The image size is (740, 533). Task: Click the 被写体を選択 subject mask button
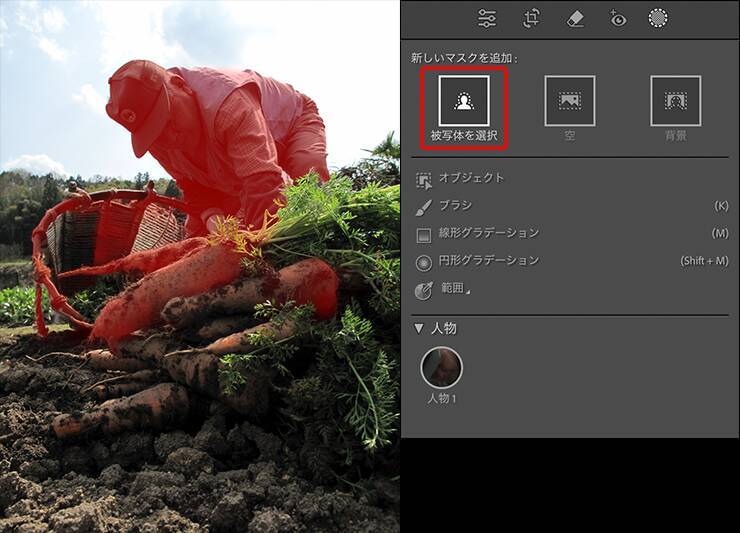[x=463, y=101]
